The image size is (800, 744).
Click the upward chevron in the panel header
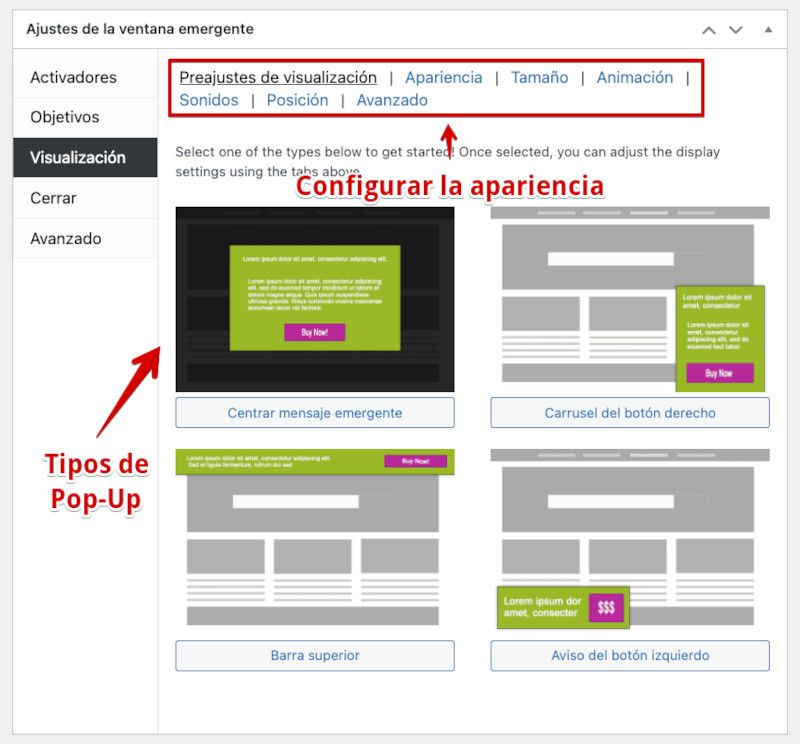click(x=710, y=30)
